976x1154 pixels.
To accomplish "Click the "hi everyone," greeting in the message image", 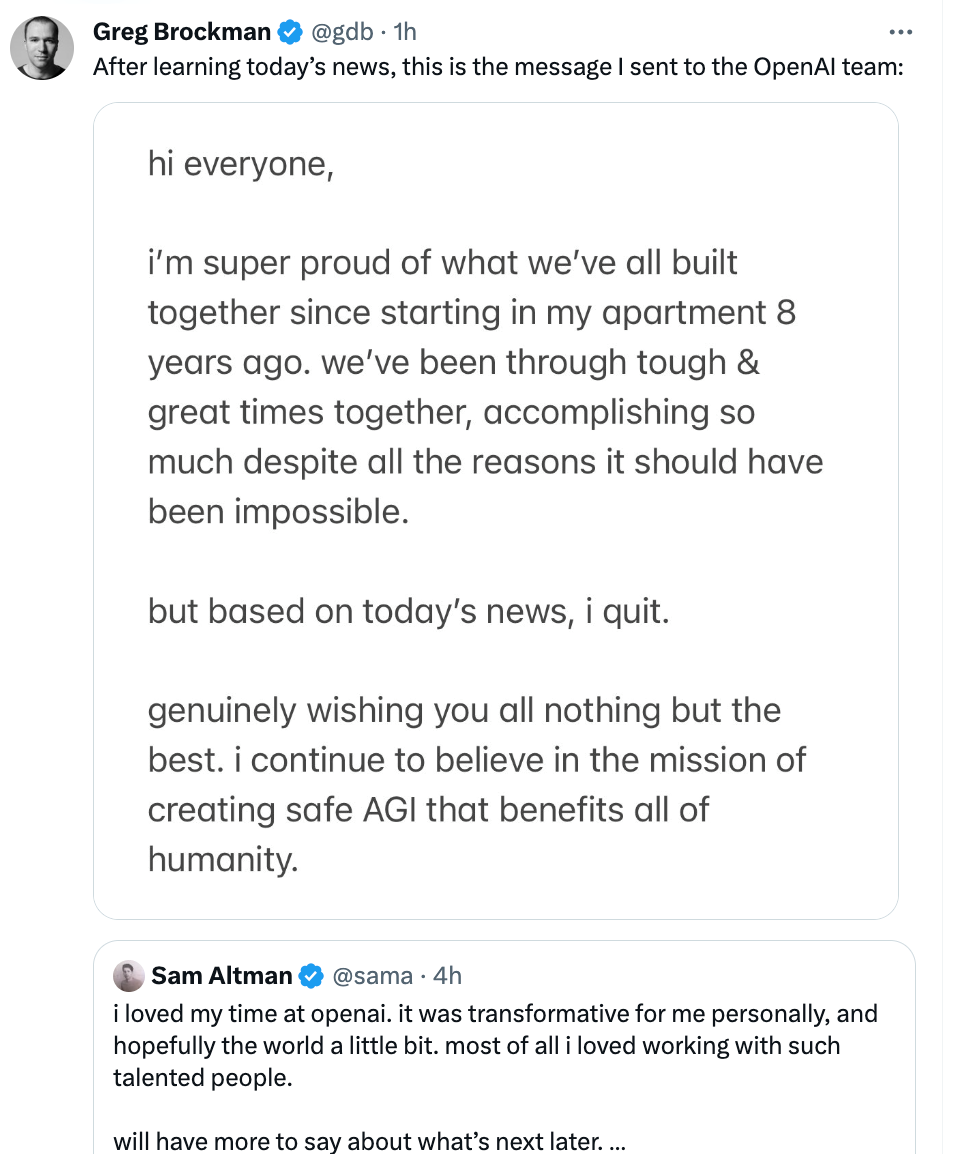I will [x=240, y=164].
